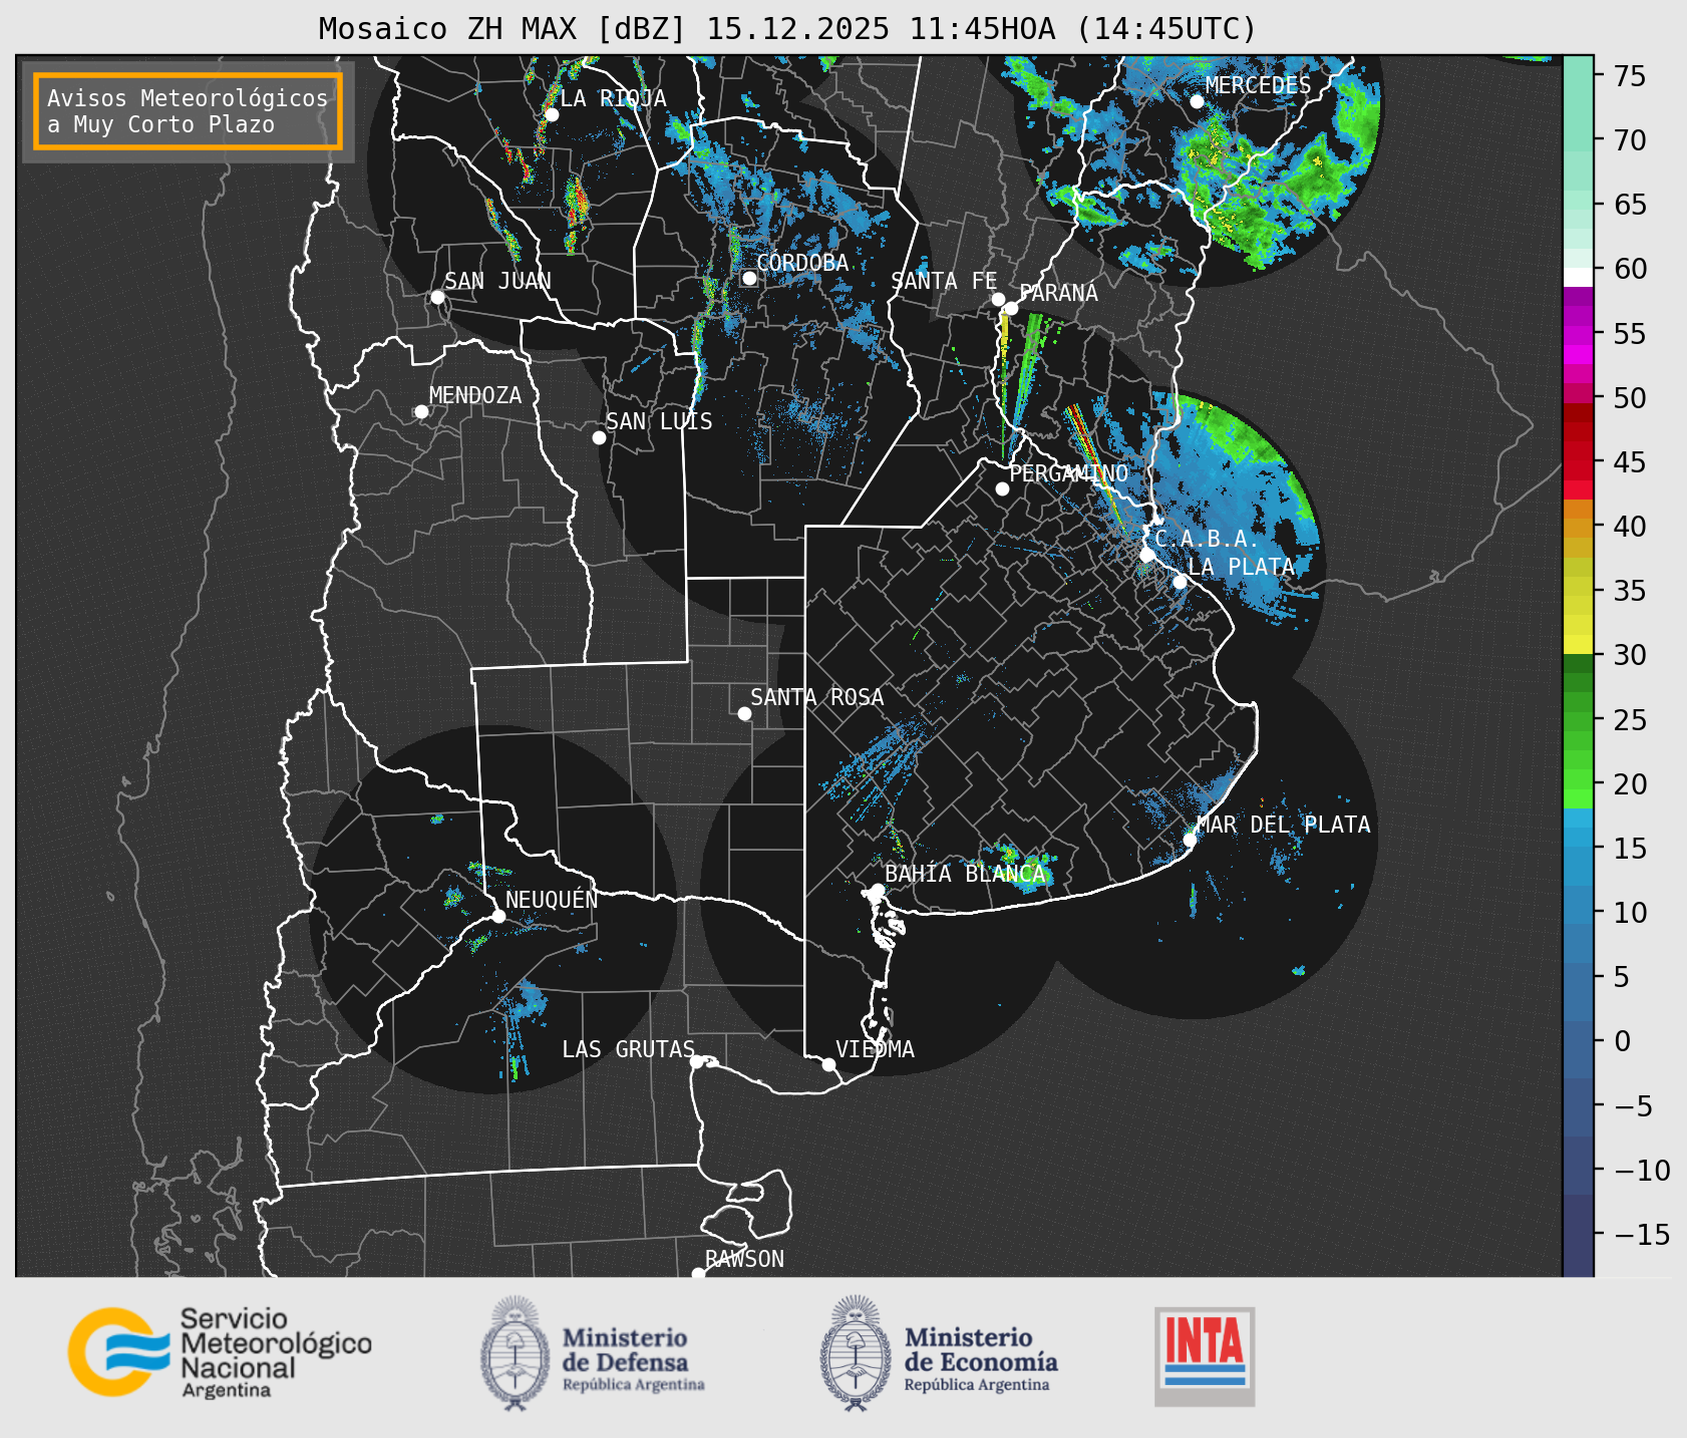Click the San Juan marker dot
Screen dimensions: 1687x1438
click(x=437, y=297)
